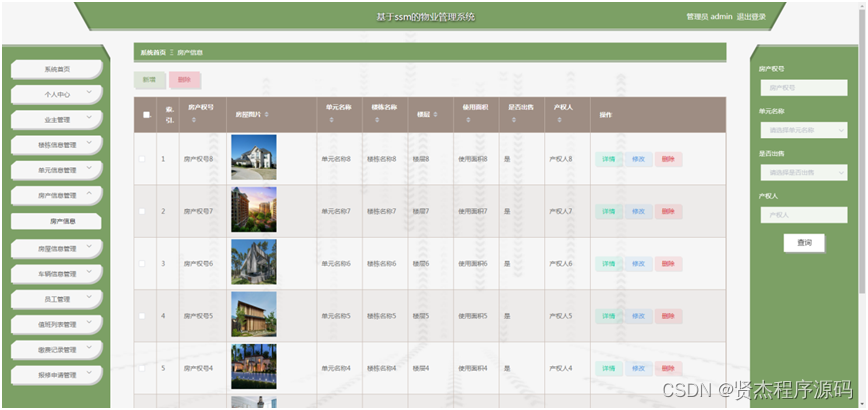
Task: Sort table by 房产权号 column arrows
Action: [x=194, y=120]
